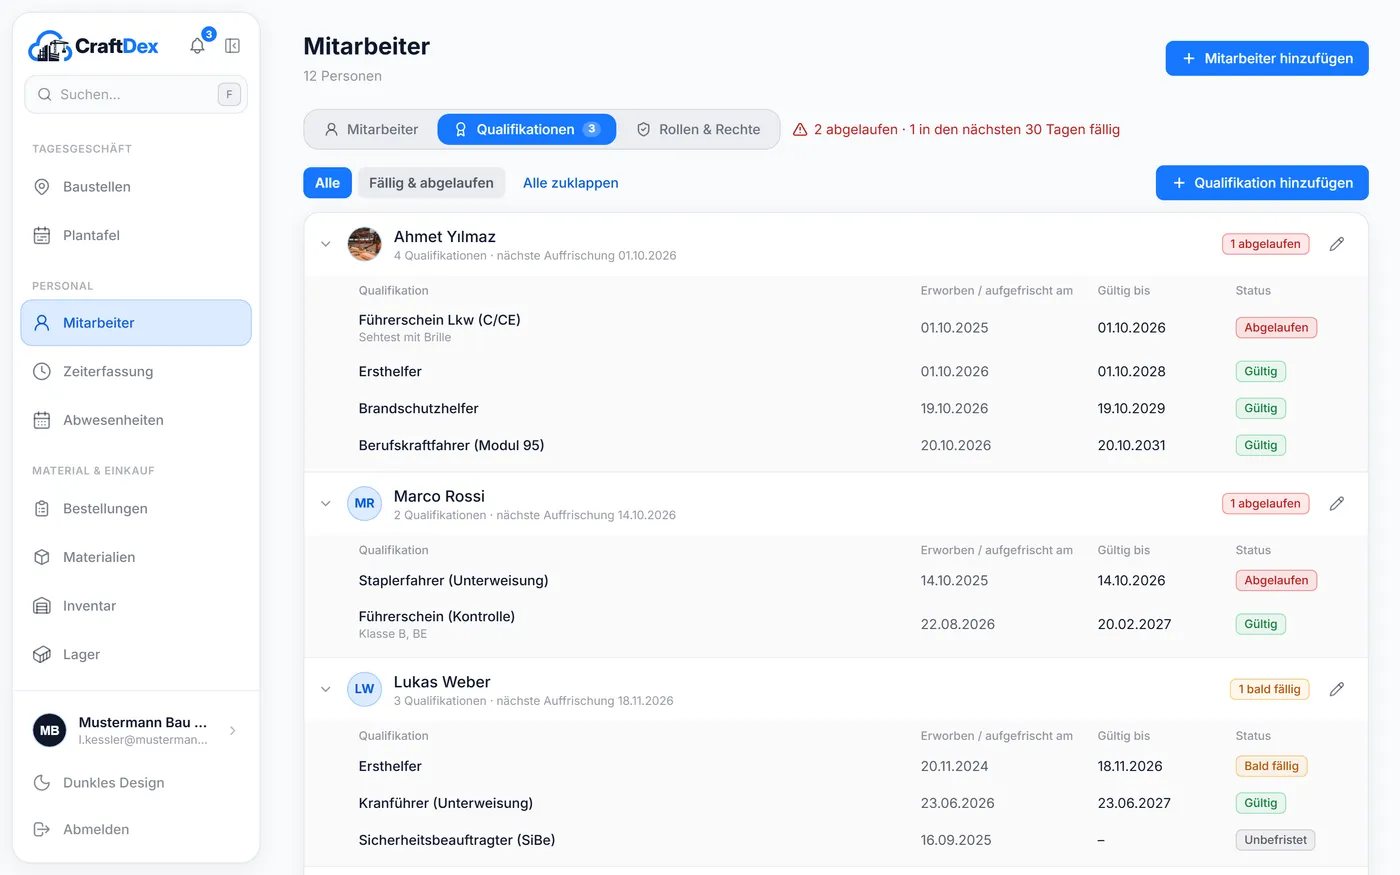
Task: Switch to Rollen & Rechte tab
Action: click(698, 129)
